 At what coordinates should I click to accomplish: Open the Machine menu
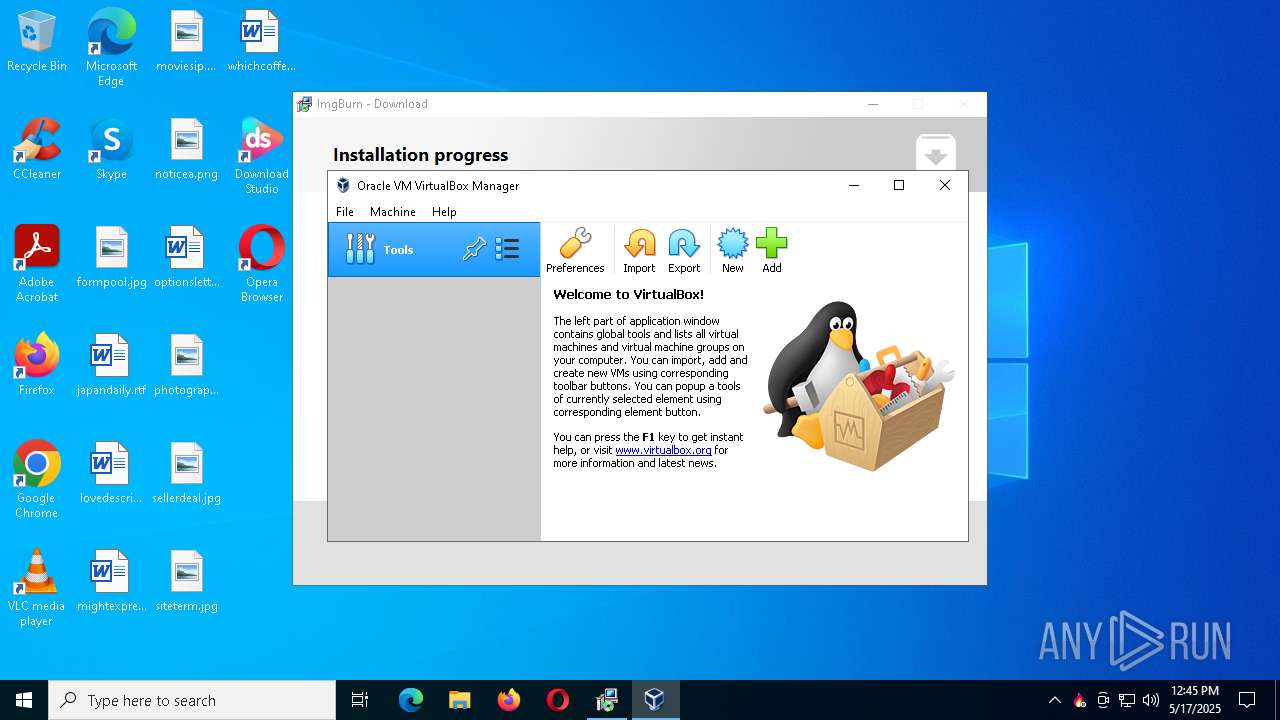click(x=393, y=212)
